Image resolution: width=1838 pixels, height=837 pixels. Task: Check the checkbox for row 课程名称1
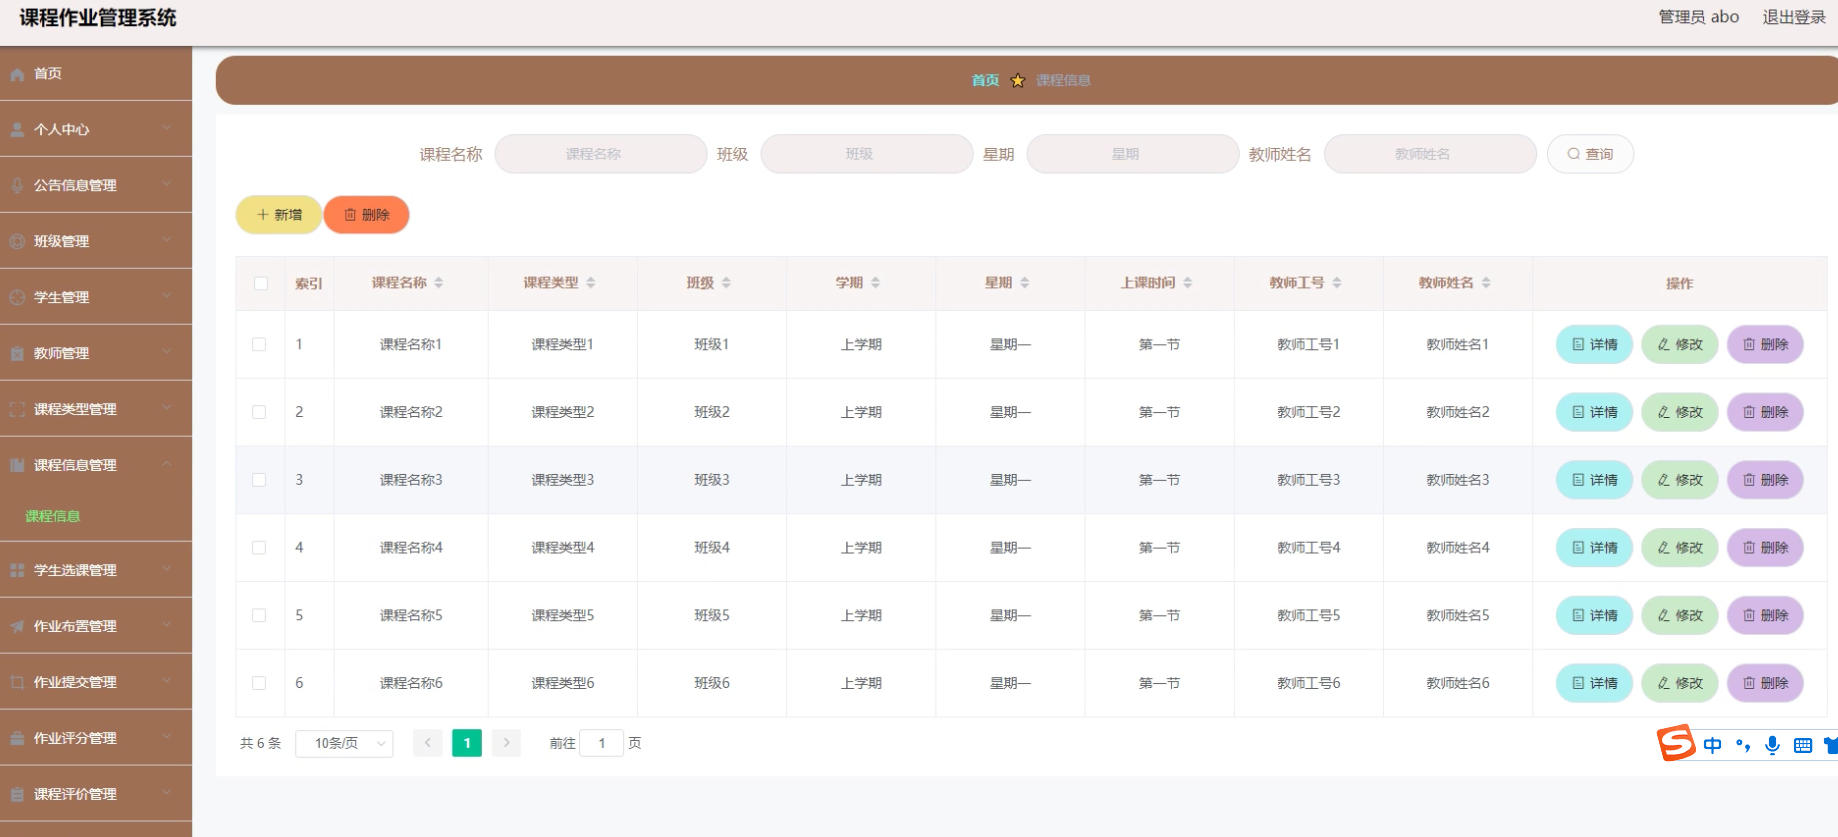coord(259,344)
